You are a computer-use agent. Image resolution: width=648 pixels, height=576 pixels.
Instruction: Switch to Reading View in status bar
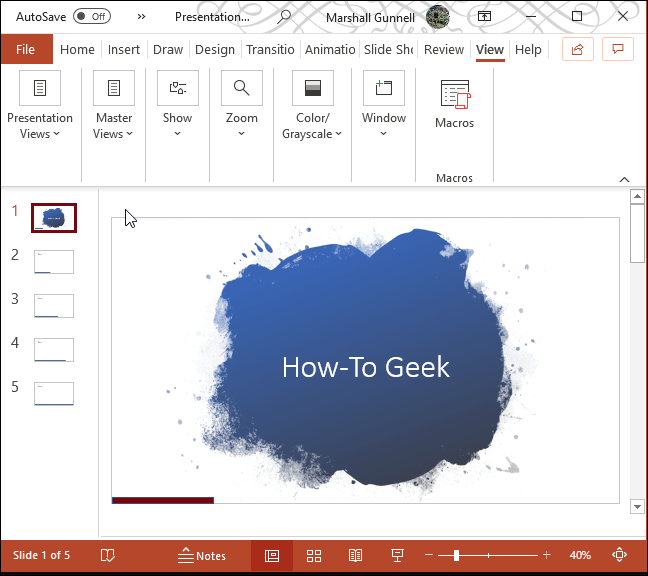(355, 555)
